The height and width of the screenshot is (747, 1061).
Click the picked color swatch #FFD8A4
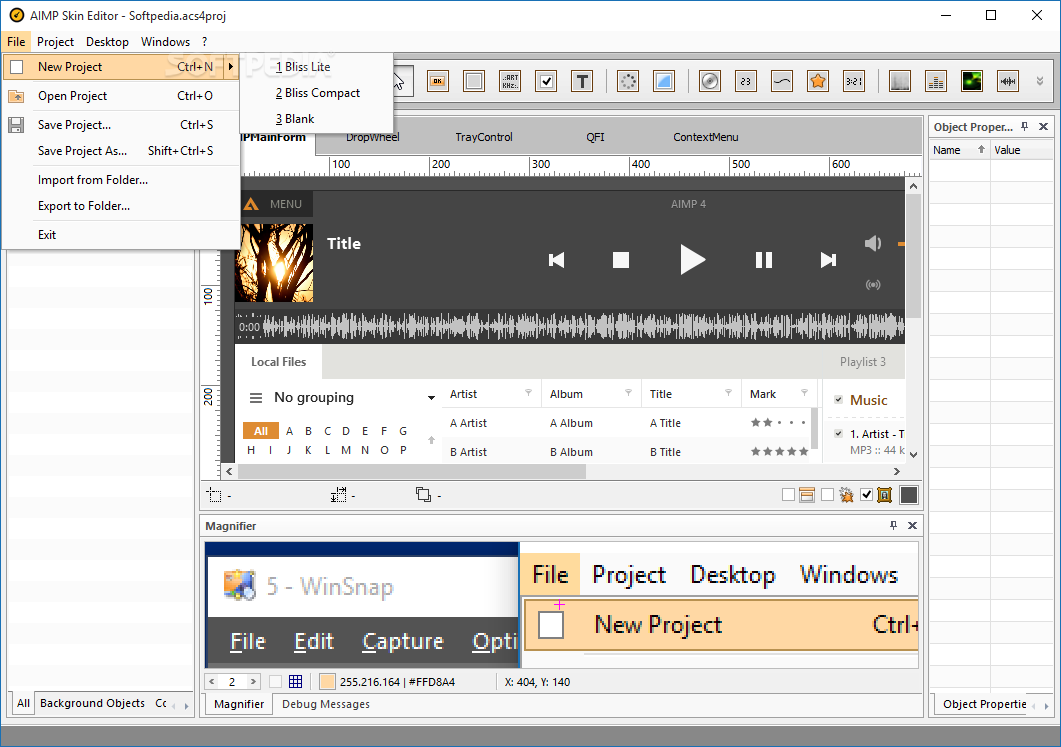[x=328, y=681]
